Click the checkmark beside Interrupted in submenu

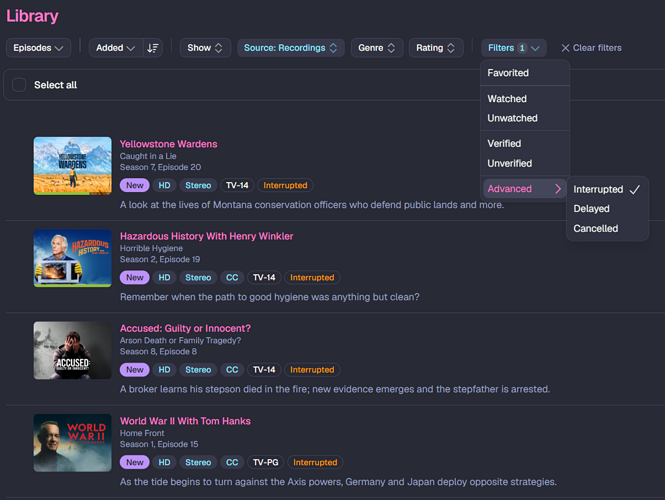coord(634,190)
